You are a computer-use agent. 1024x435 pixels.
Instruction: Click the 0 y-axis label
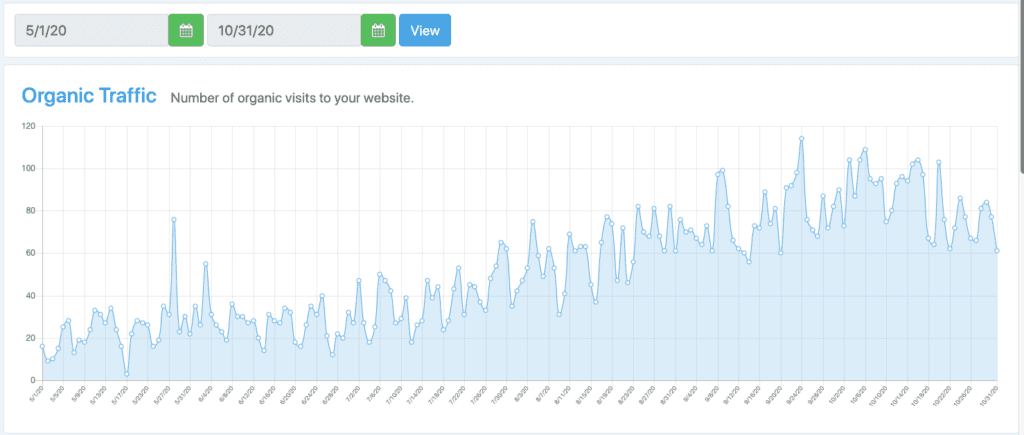coord(32,380)
